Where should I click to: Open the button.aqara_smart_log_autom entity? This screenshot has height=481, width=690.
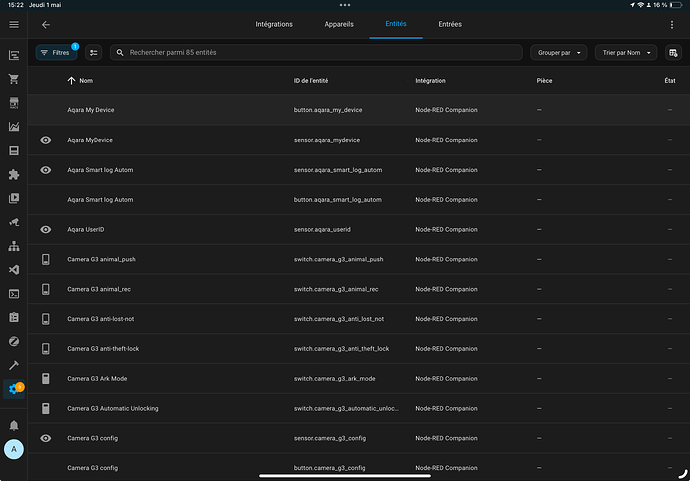coord(338,200)
